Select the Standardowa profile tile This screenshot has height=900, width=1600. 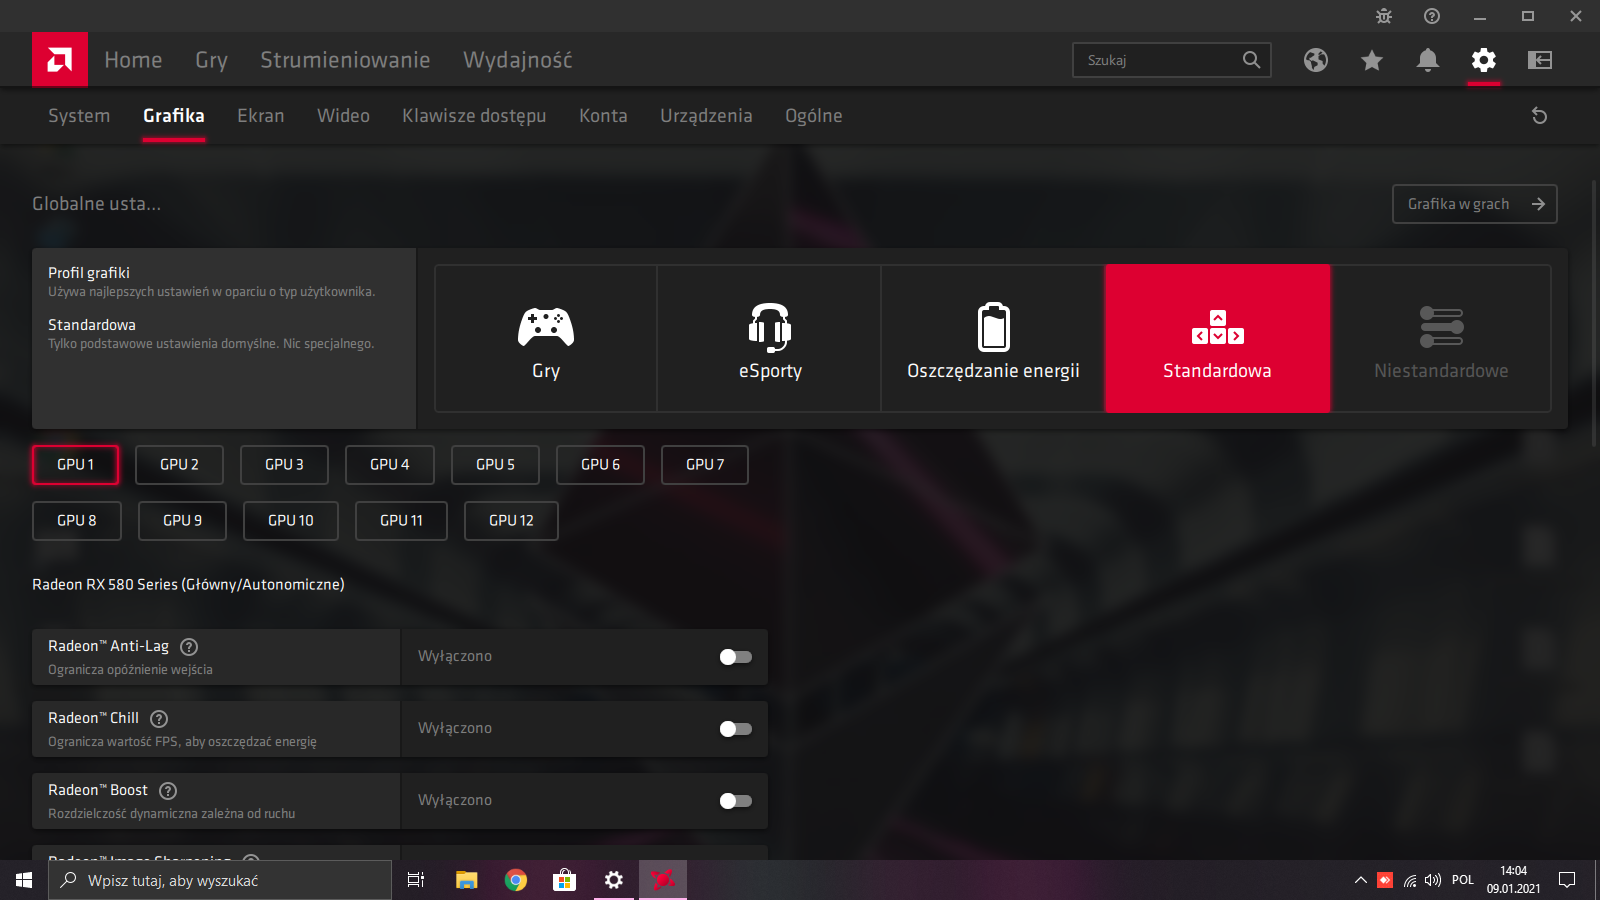coord(1217,338)
